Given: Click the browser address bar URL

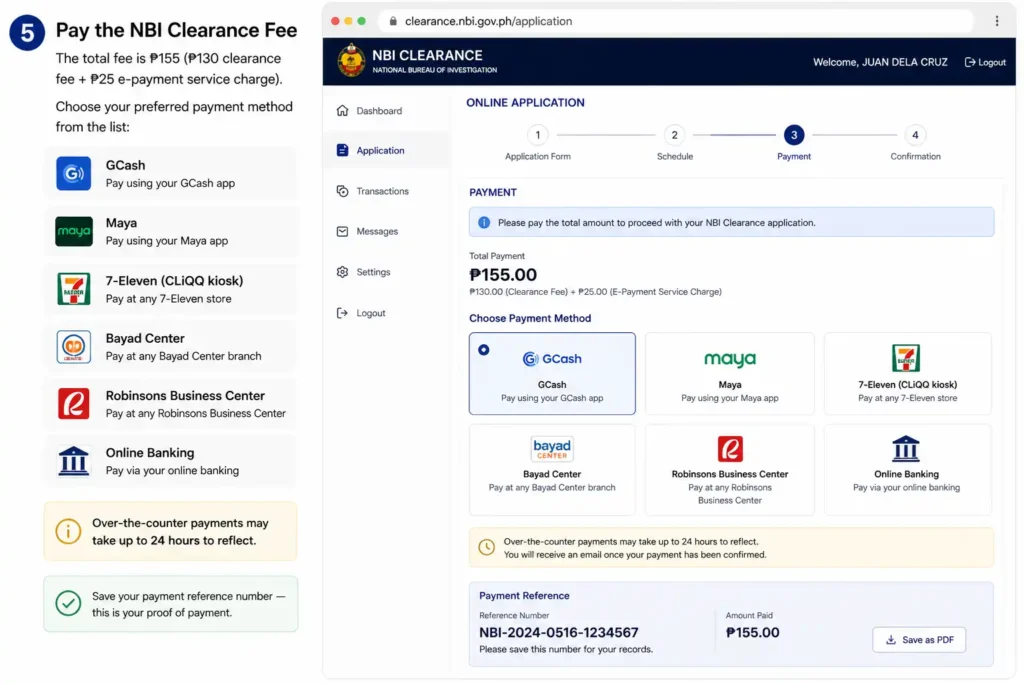Looking at the screenshot, I should (x=488, y=21).
